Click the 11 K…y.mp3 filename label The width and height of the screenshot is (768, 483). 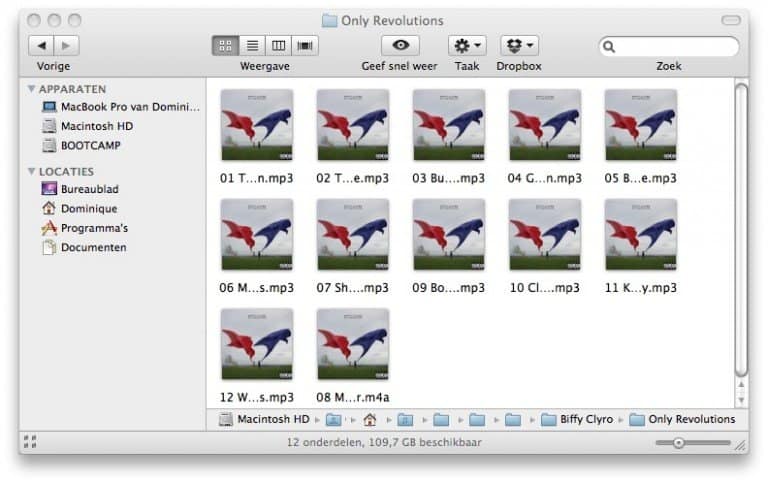[641, 288]
